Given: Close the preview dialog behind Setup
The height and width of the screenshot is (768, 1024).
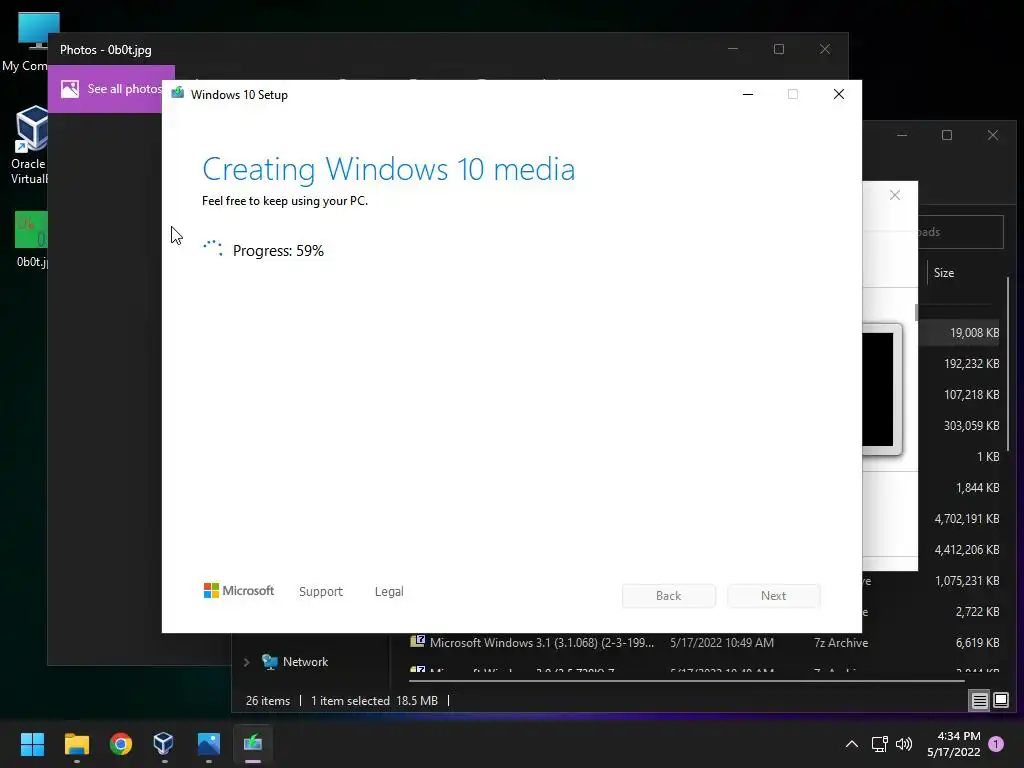Looking at the screenshot, I should (x=895, y=195).
